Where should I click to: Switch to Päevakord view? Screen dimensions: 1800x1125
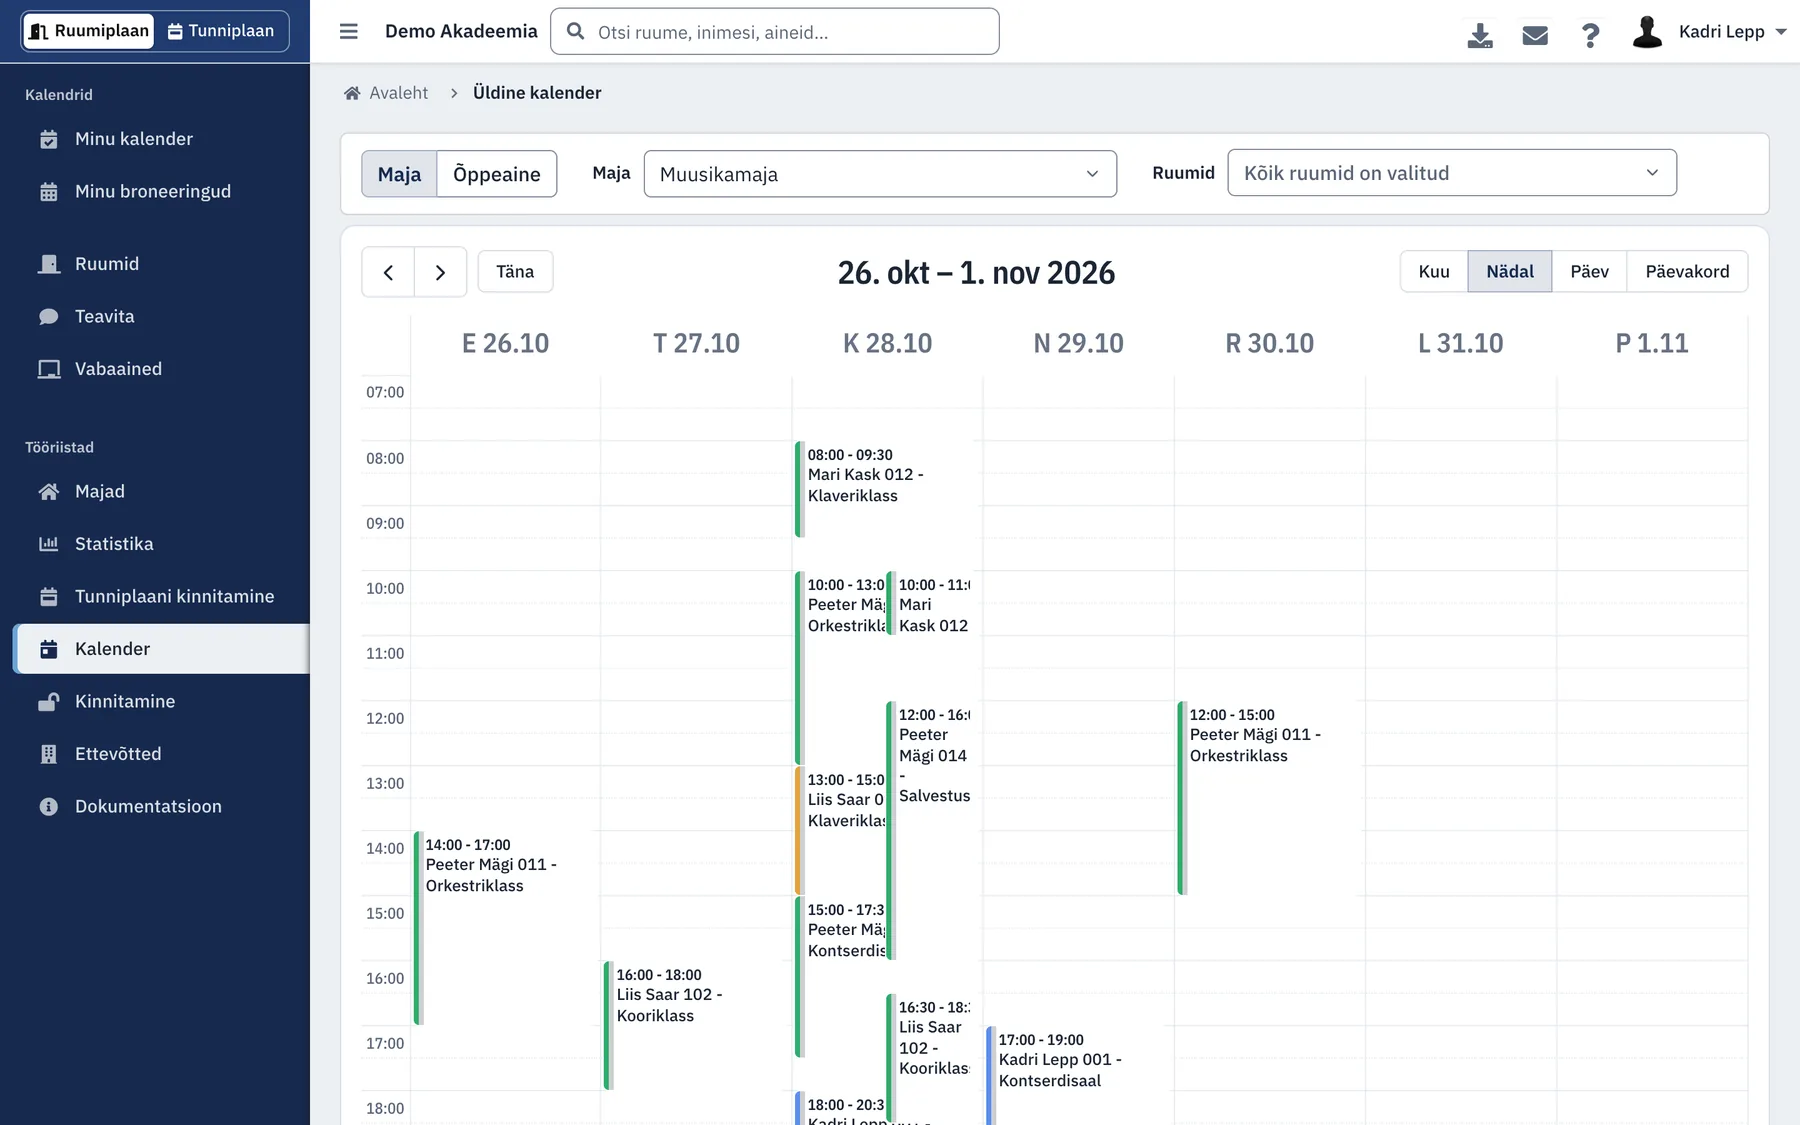coord(1687,272)
